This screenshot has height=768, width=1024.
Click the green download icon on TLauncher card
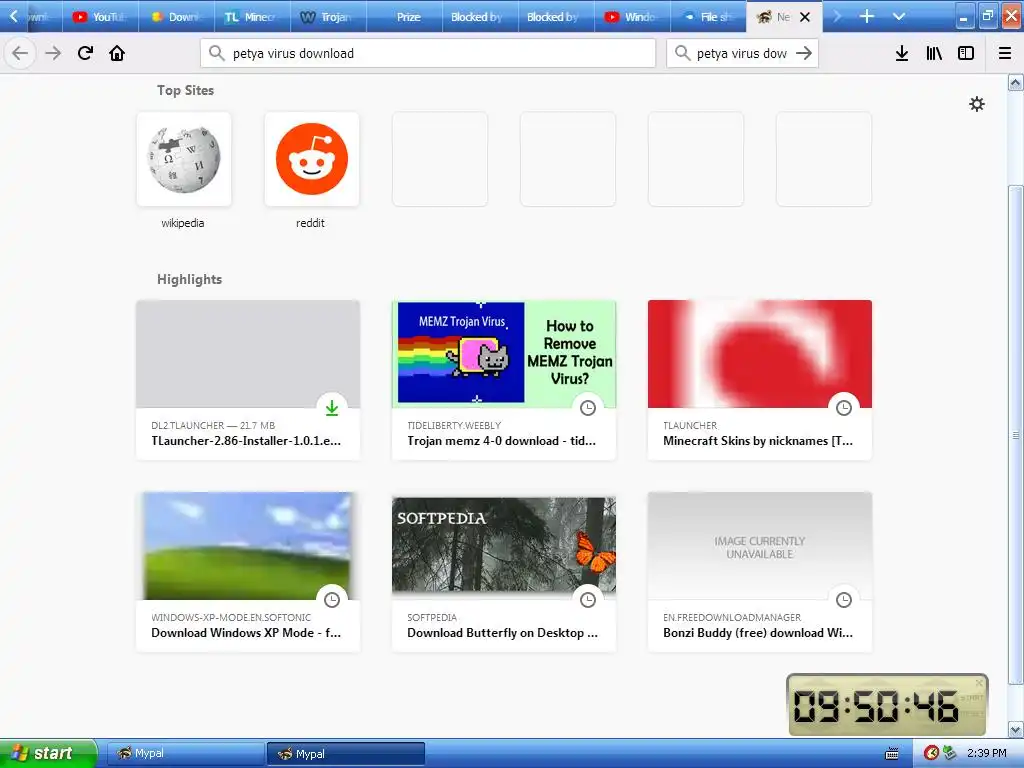click(x=332, y=408)
